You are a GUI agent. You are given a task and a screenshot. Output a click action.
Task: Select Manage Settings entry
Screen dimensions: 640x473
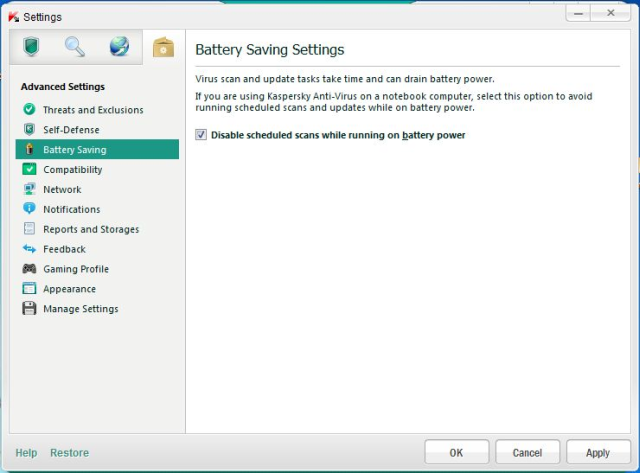tap(97, 309)
